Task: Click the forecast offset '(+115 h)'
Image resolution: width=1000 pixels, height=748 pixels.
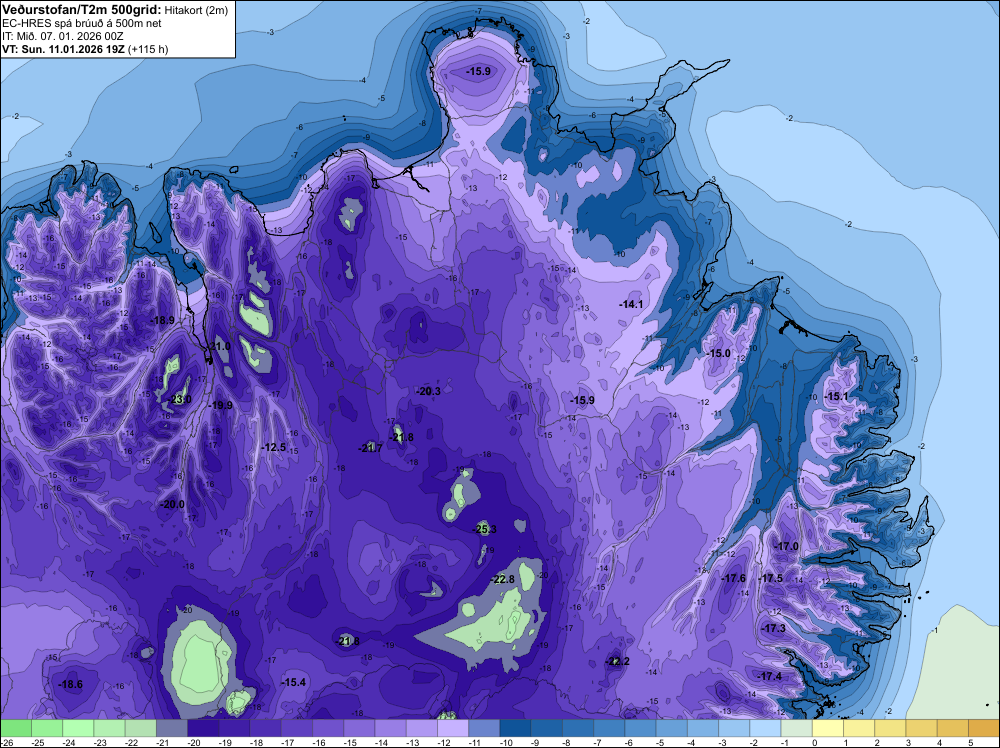Action: pos(148,49)
